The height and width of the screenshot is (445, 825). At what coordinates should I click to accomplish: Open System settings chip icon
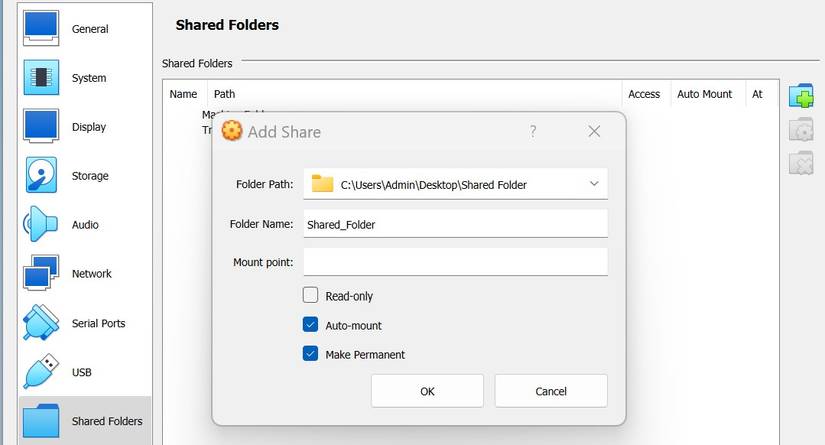[41, 78]
